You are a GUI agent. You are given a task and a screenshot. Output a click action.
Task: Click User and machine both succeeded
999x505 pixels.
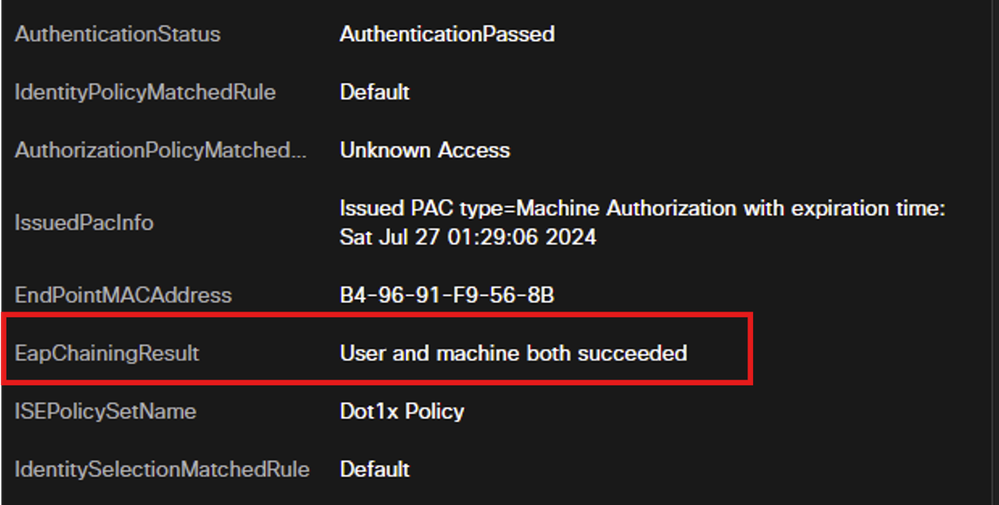tap(514, 353)
